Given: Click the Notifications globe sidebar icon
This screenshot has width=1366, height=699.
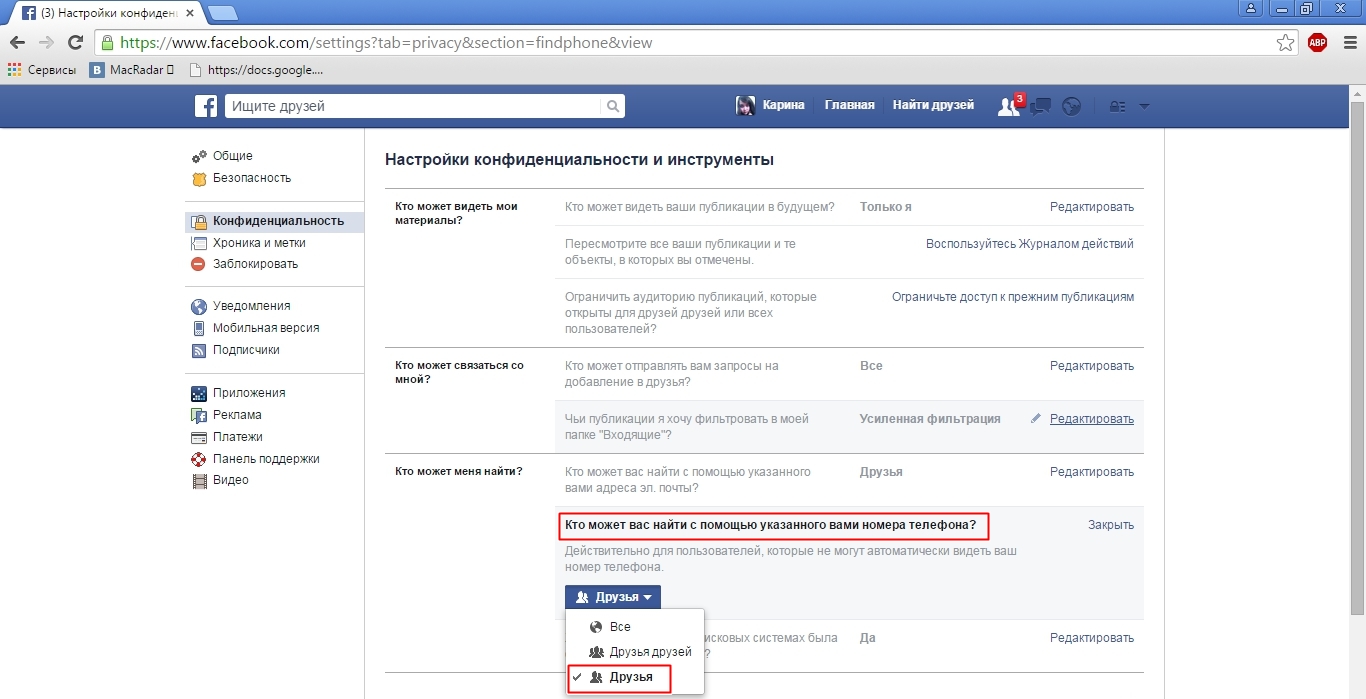Looking at the screenshot, I should tap(198, 306).
